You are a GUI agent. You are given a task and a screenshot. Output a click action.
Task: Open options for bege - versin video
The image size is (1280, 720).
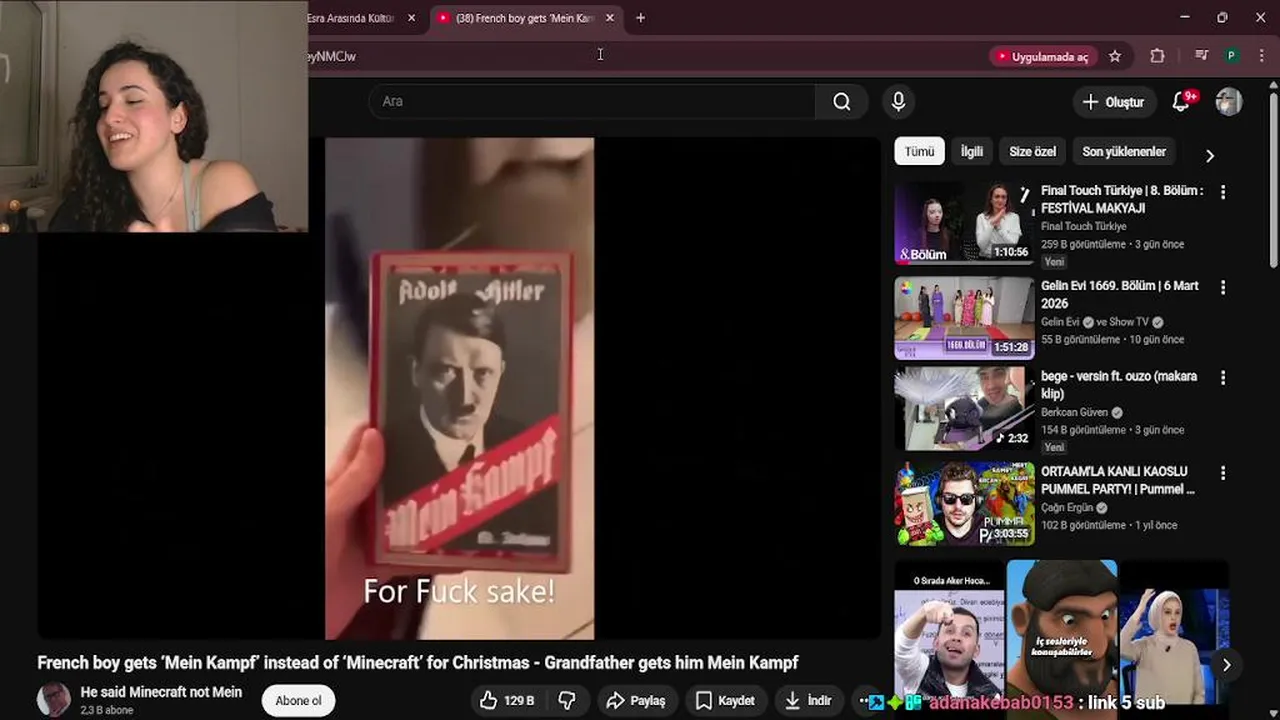pyautogui.click(x=1222, y=378)
